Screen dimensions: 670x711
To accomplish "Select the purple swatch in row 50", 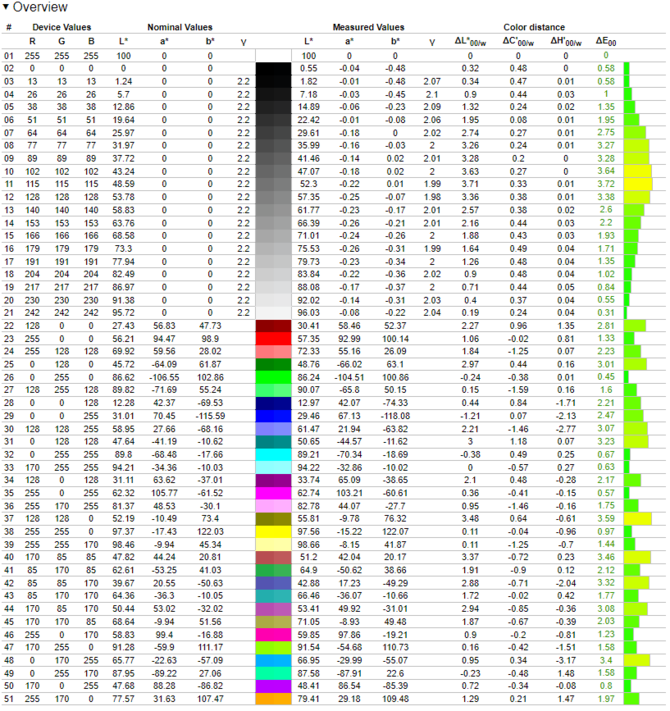I will [x=273, y=686].
